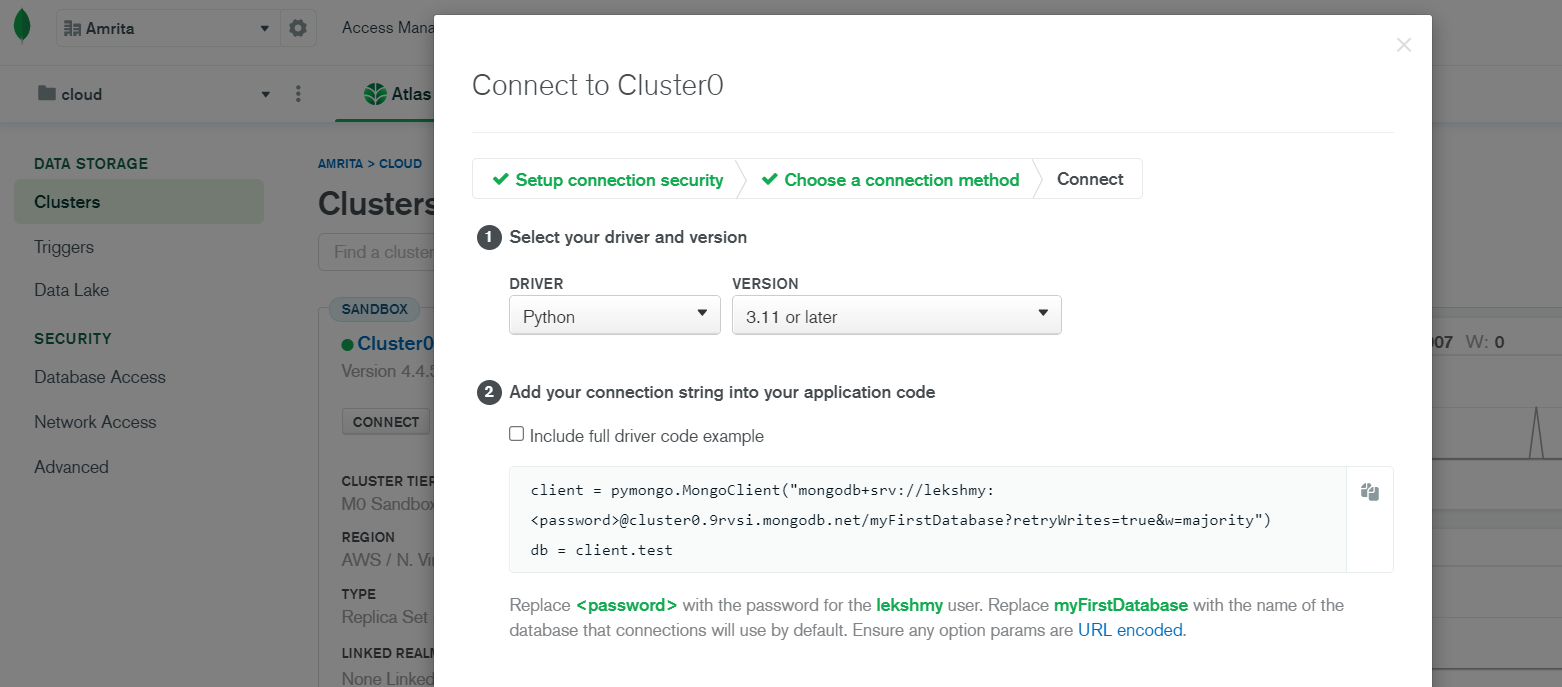Open Network Access in the sidebar
The image size is (1562, 687).
coord(95,422)
